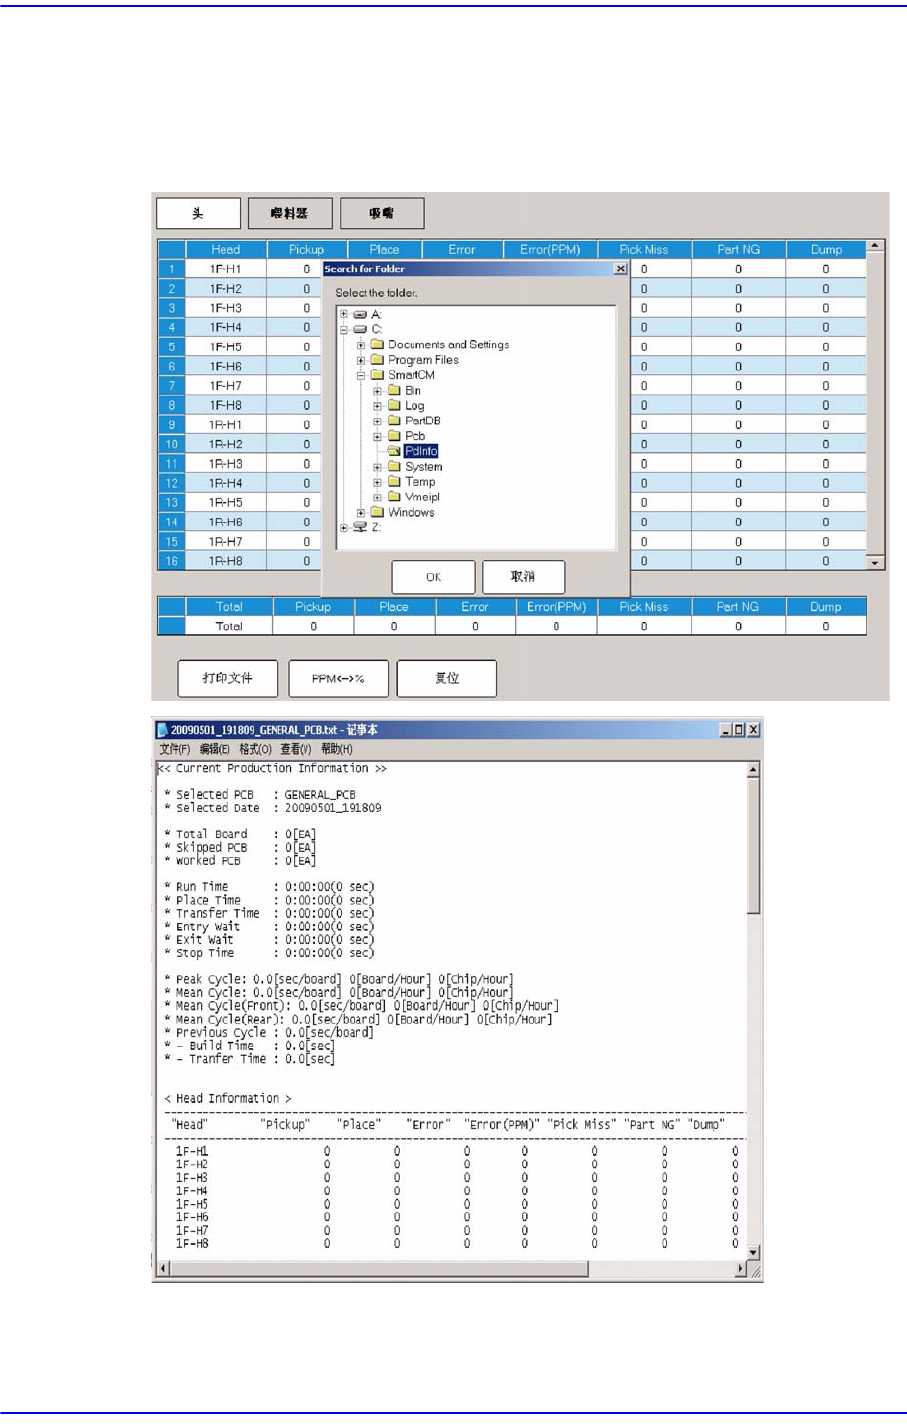Image resolution: width=907 pixels, height=1424 pixels.
Task: Expand the A: drive node
Action: point(344,314)
